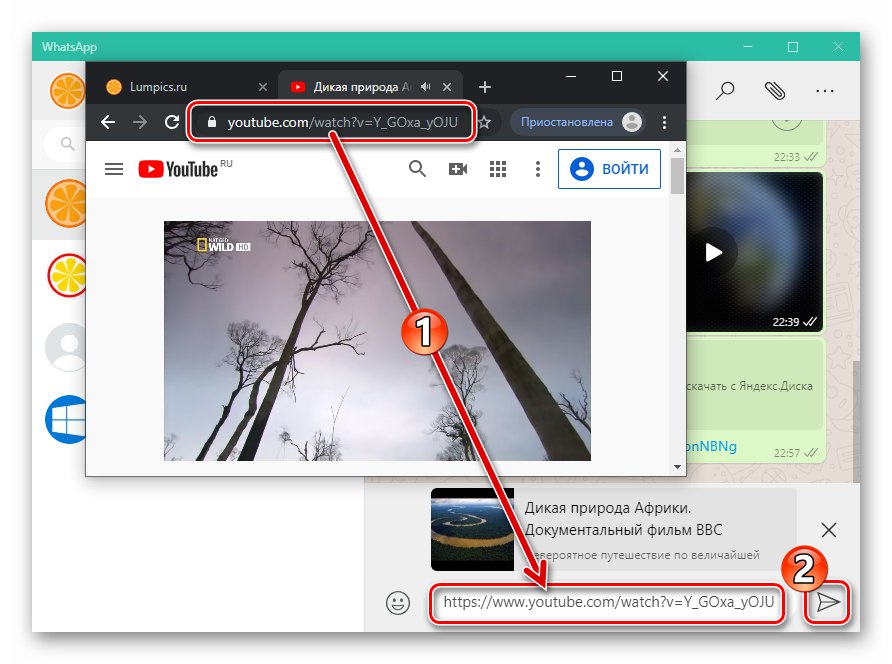
Task: Close the Lumpics.ru tab
Action: click(x=263, y=87)
